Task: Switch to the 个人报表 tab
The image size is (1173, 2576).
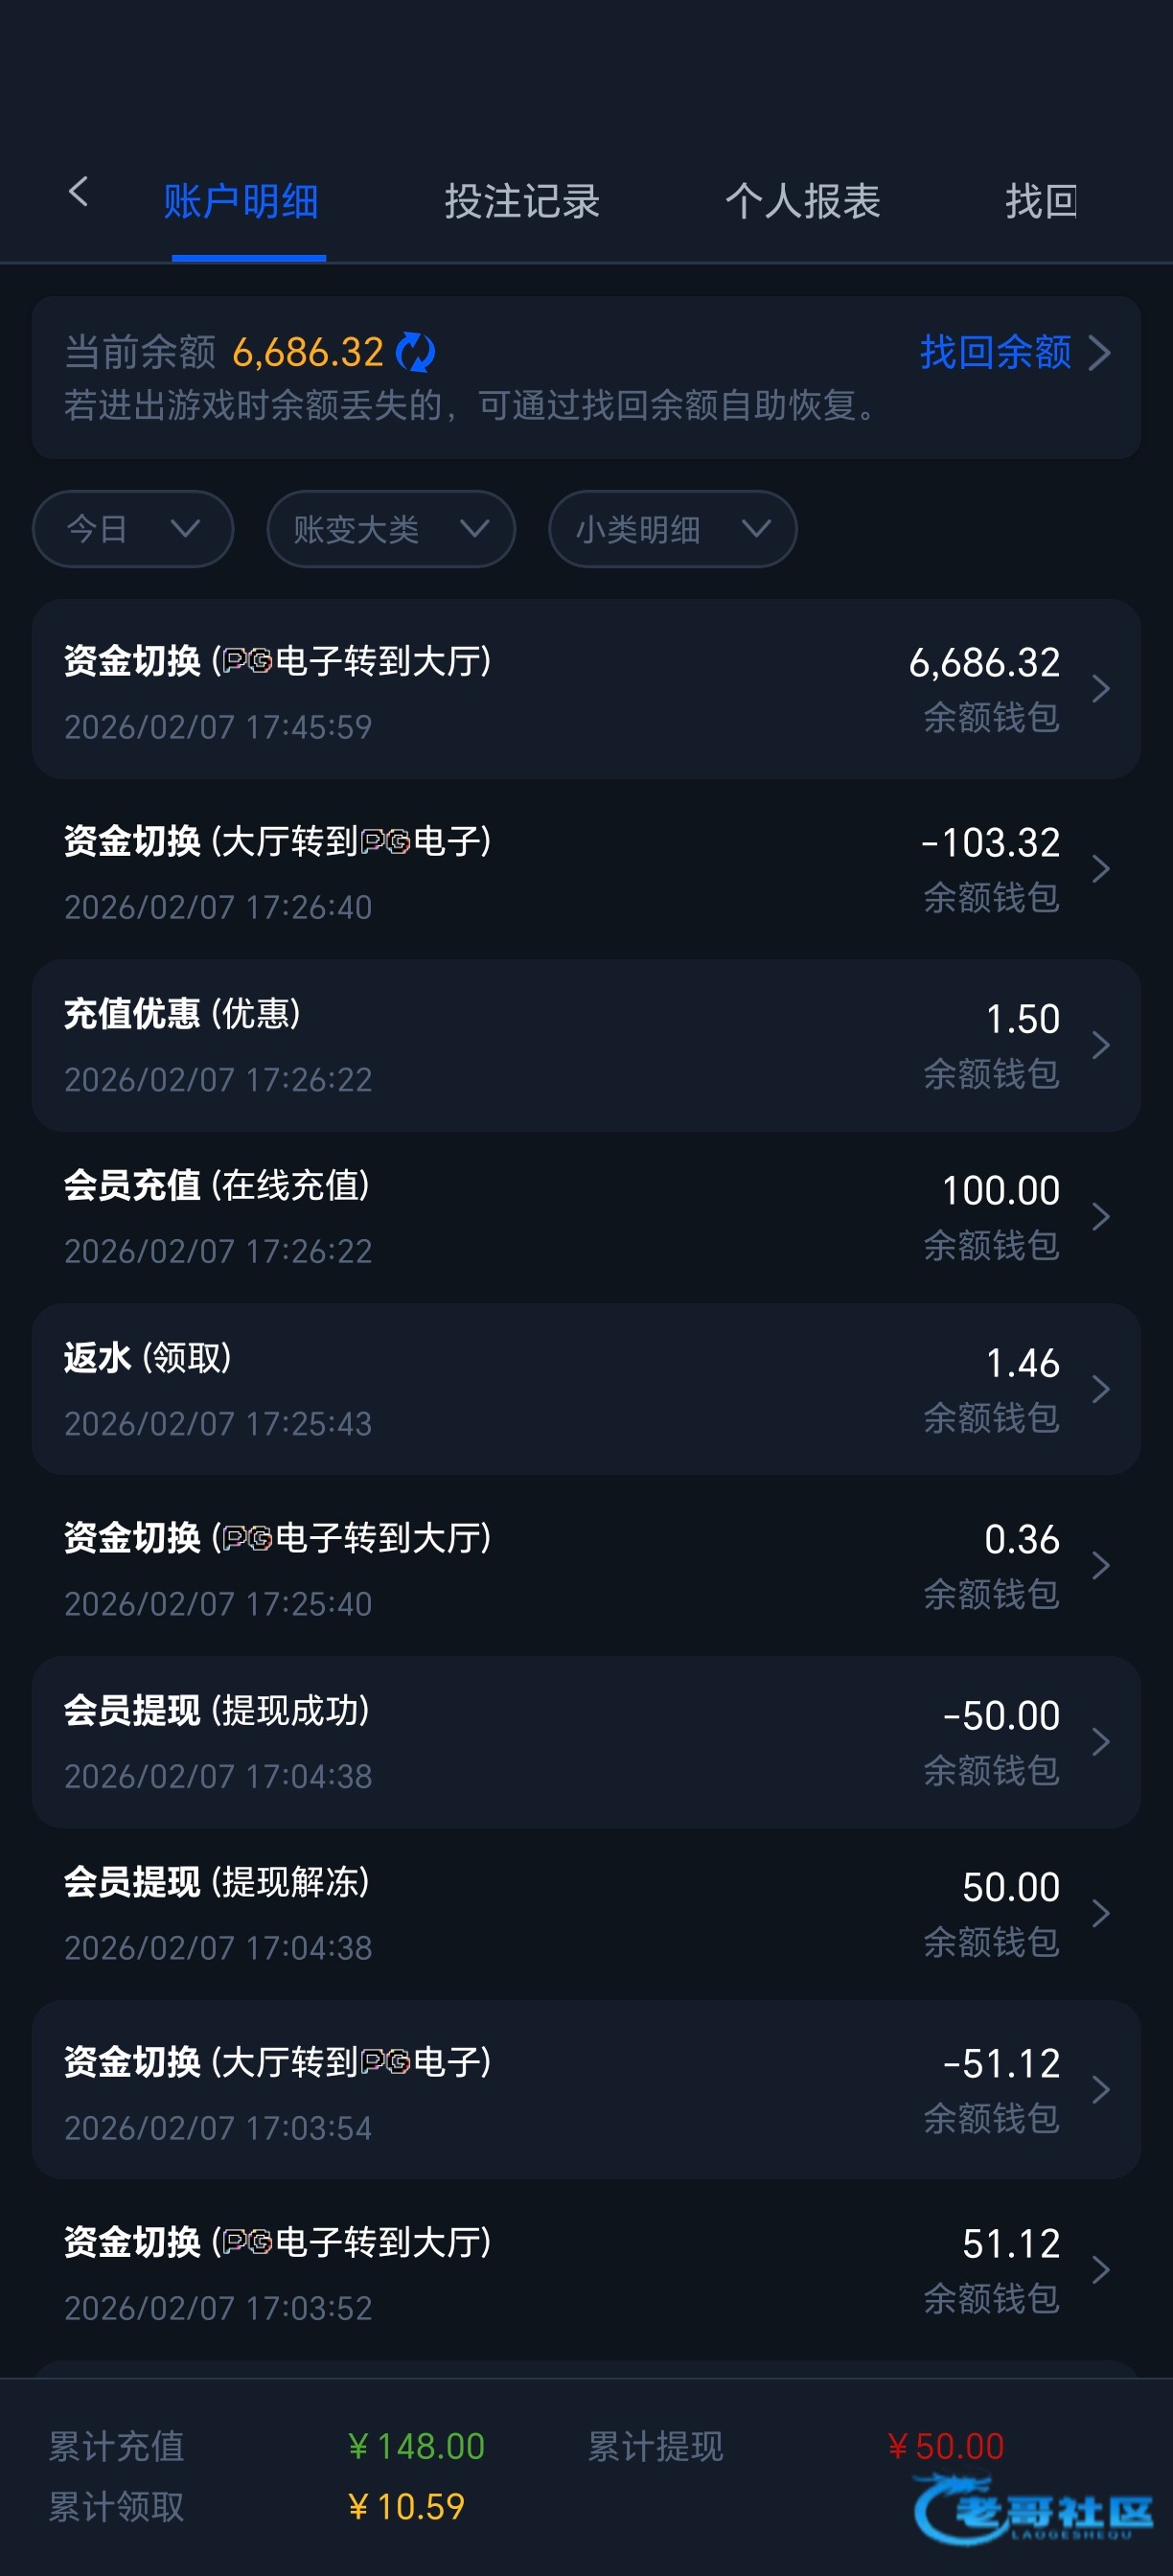Action: click(x=802, y=202)
